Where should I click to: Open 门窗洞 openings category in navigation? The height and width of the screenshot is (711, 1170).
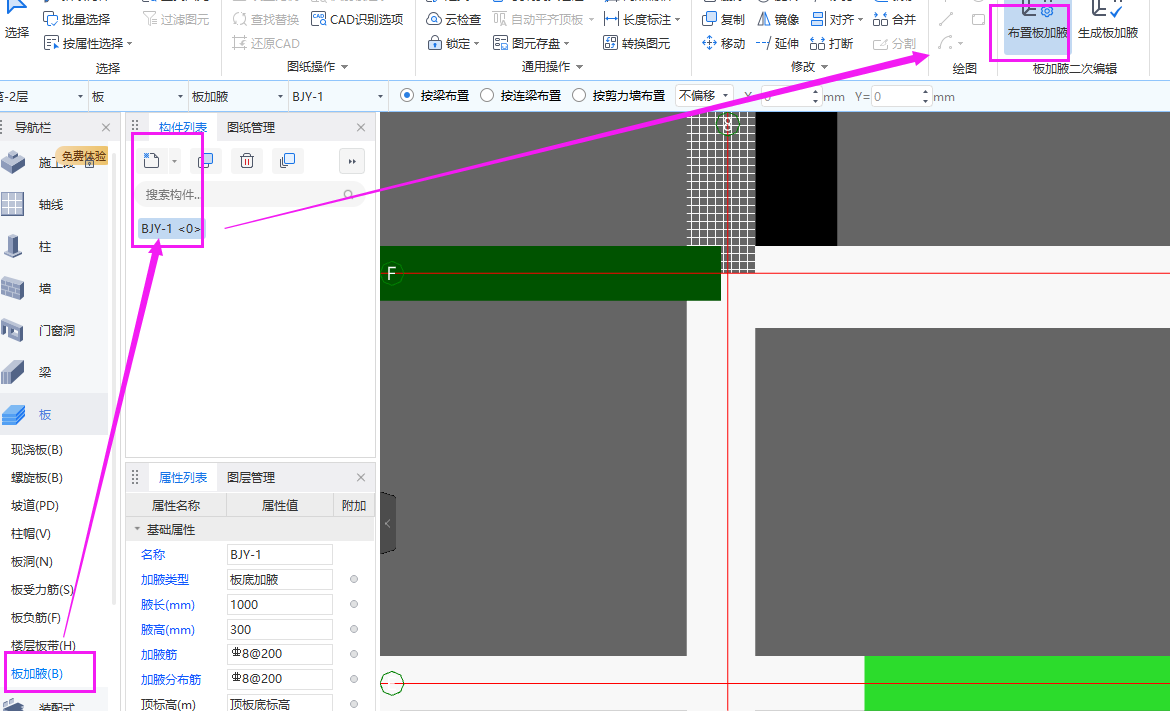tap(54, 330)
